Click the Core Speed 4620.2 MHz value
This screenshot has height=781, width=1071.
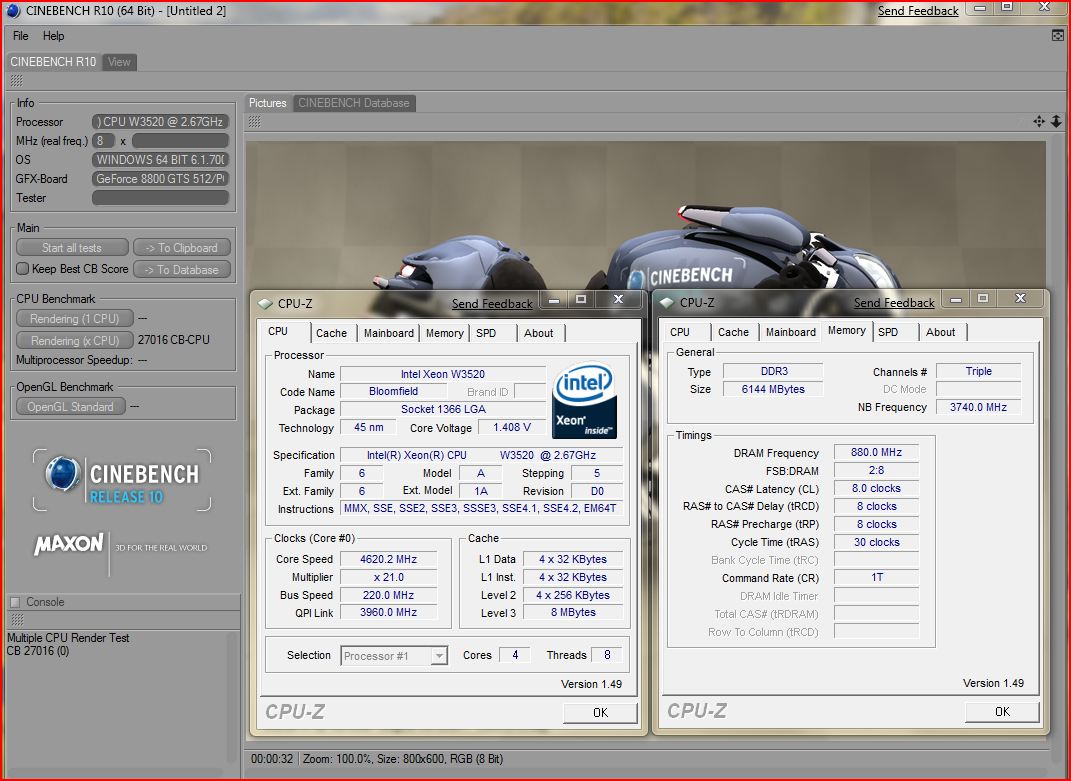point(389,559)
